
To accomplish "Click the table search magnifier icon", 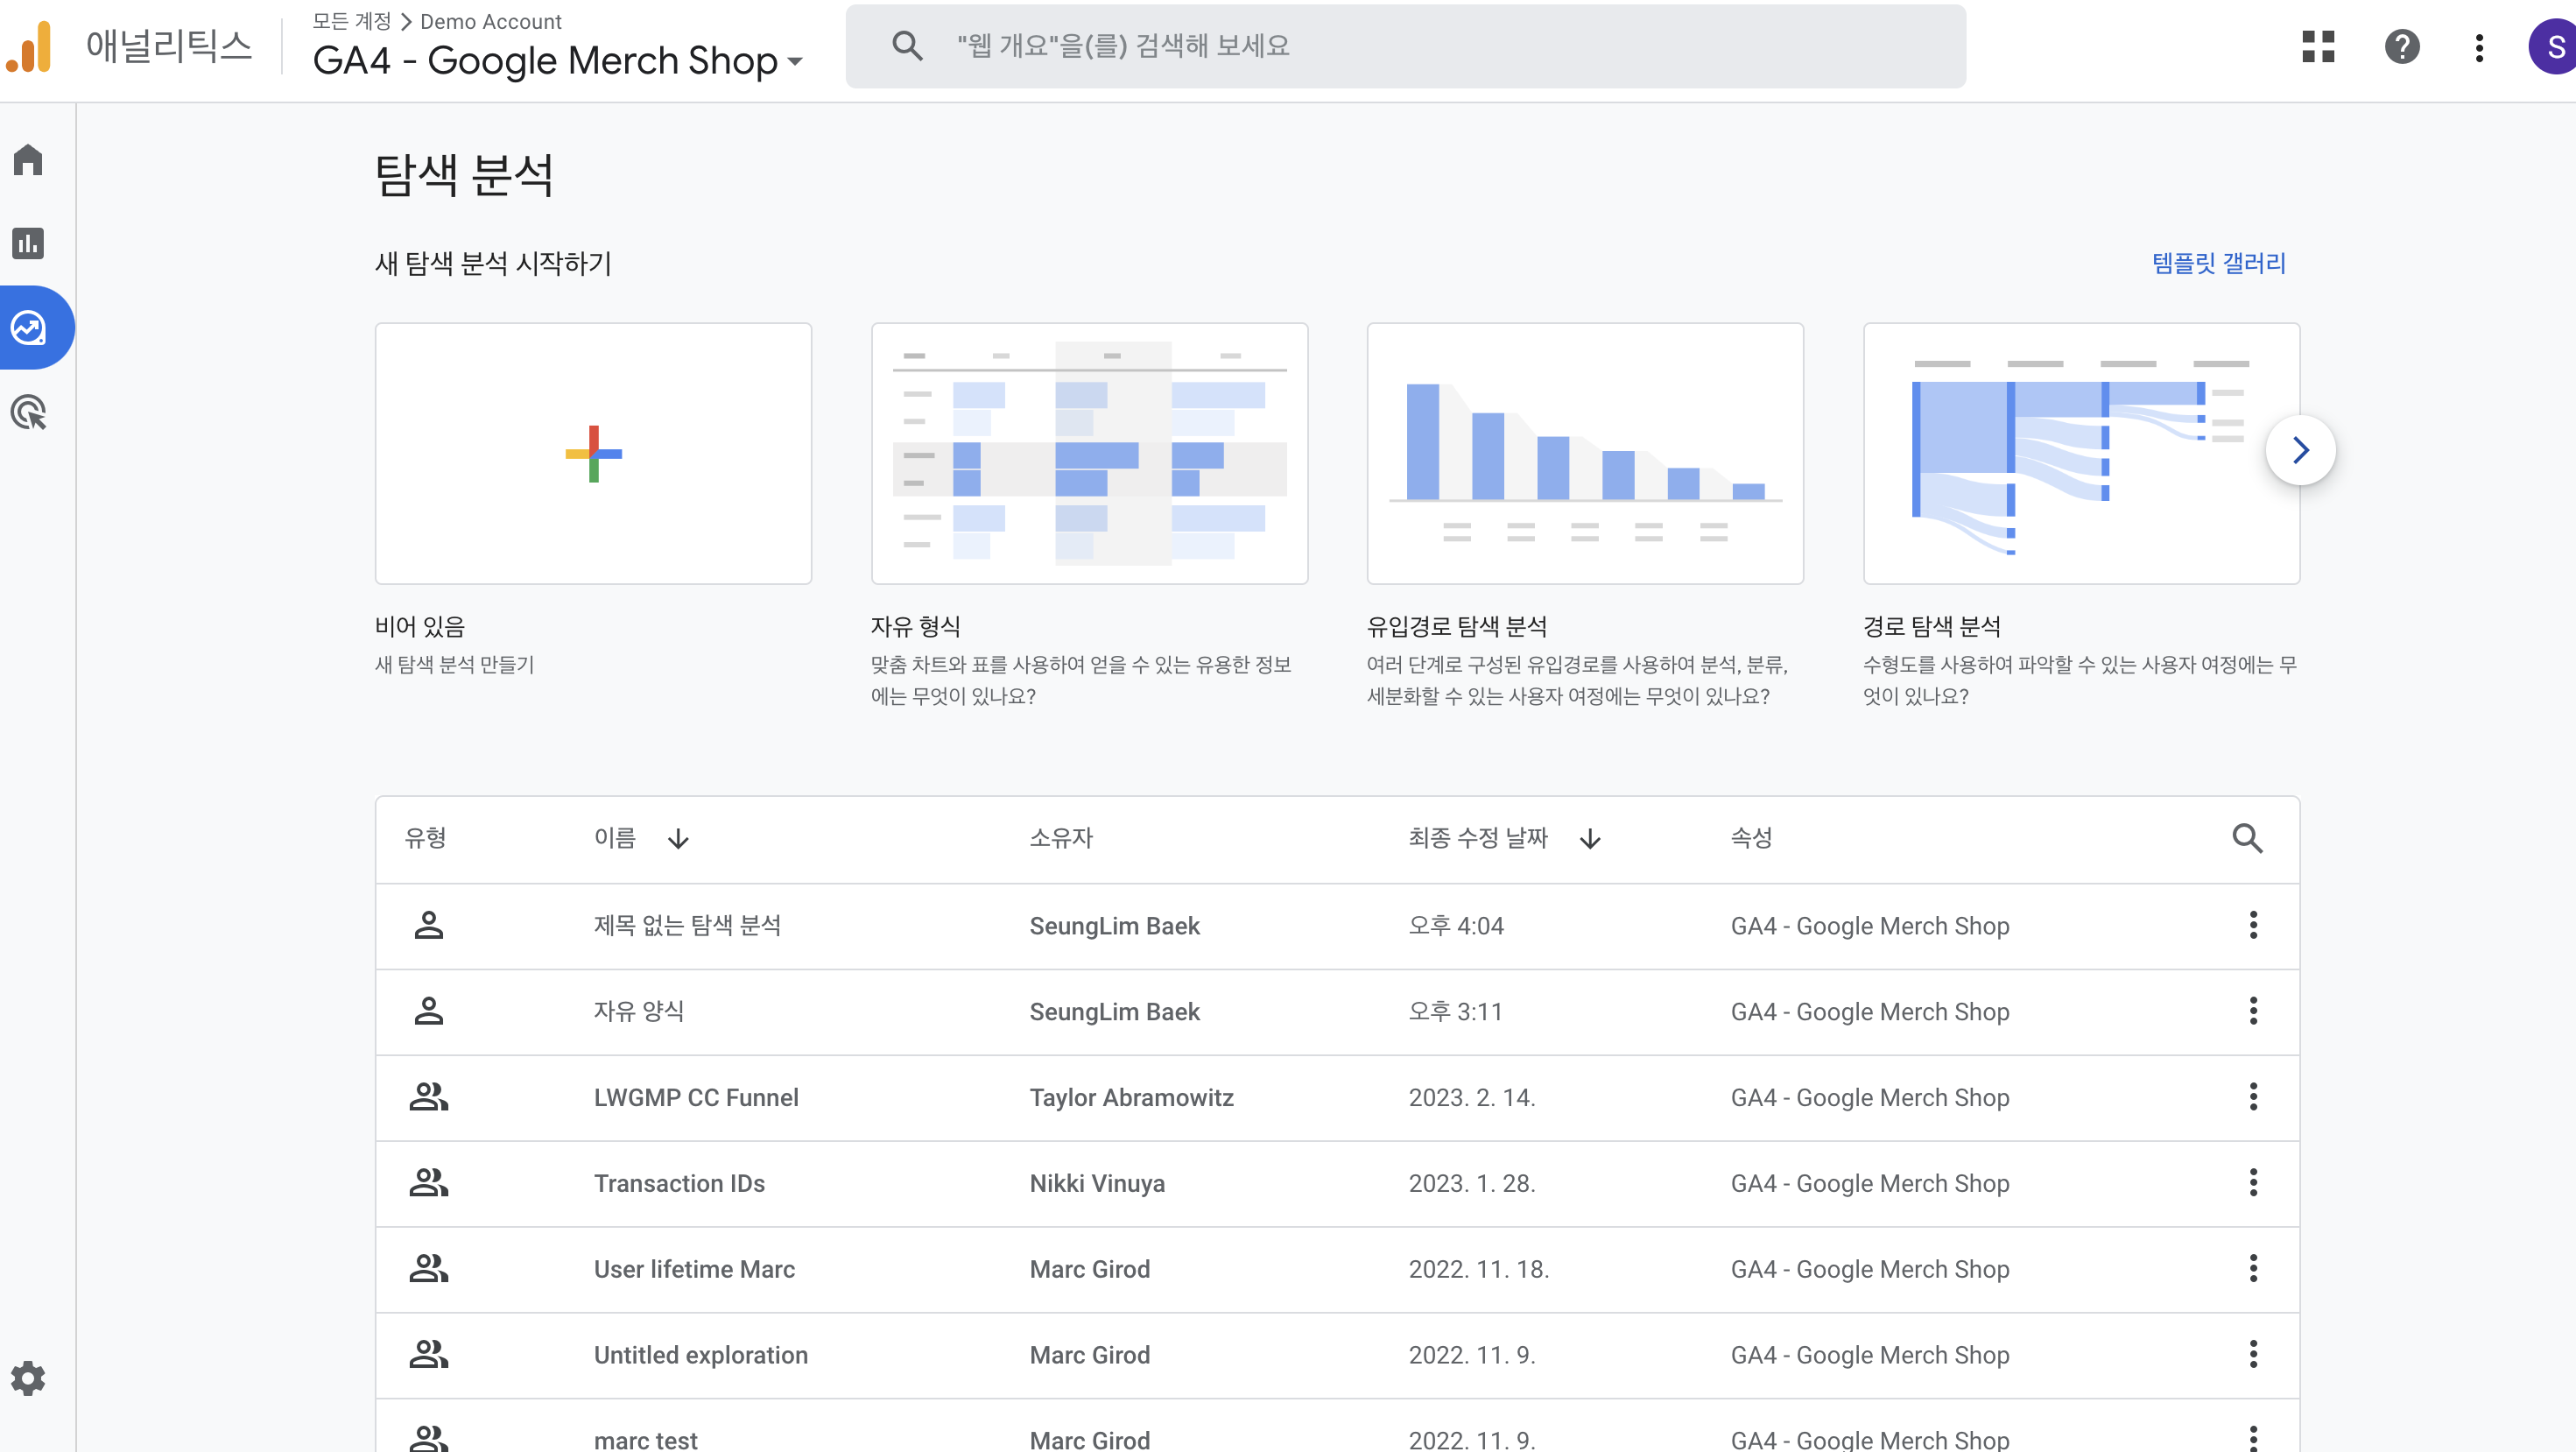I will click(x=2246, y=838).
